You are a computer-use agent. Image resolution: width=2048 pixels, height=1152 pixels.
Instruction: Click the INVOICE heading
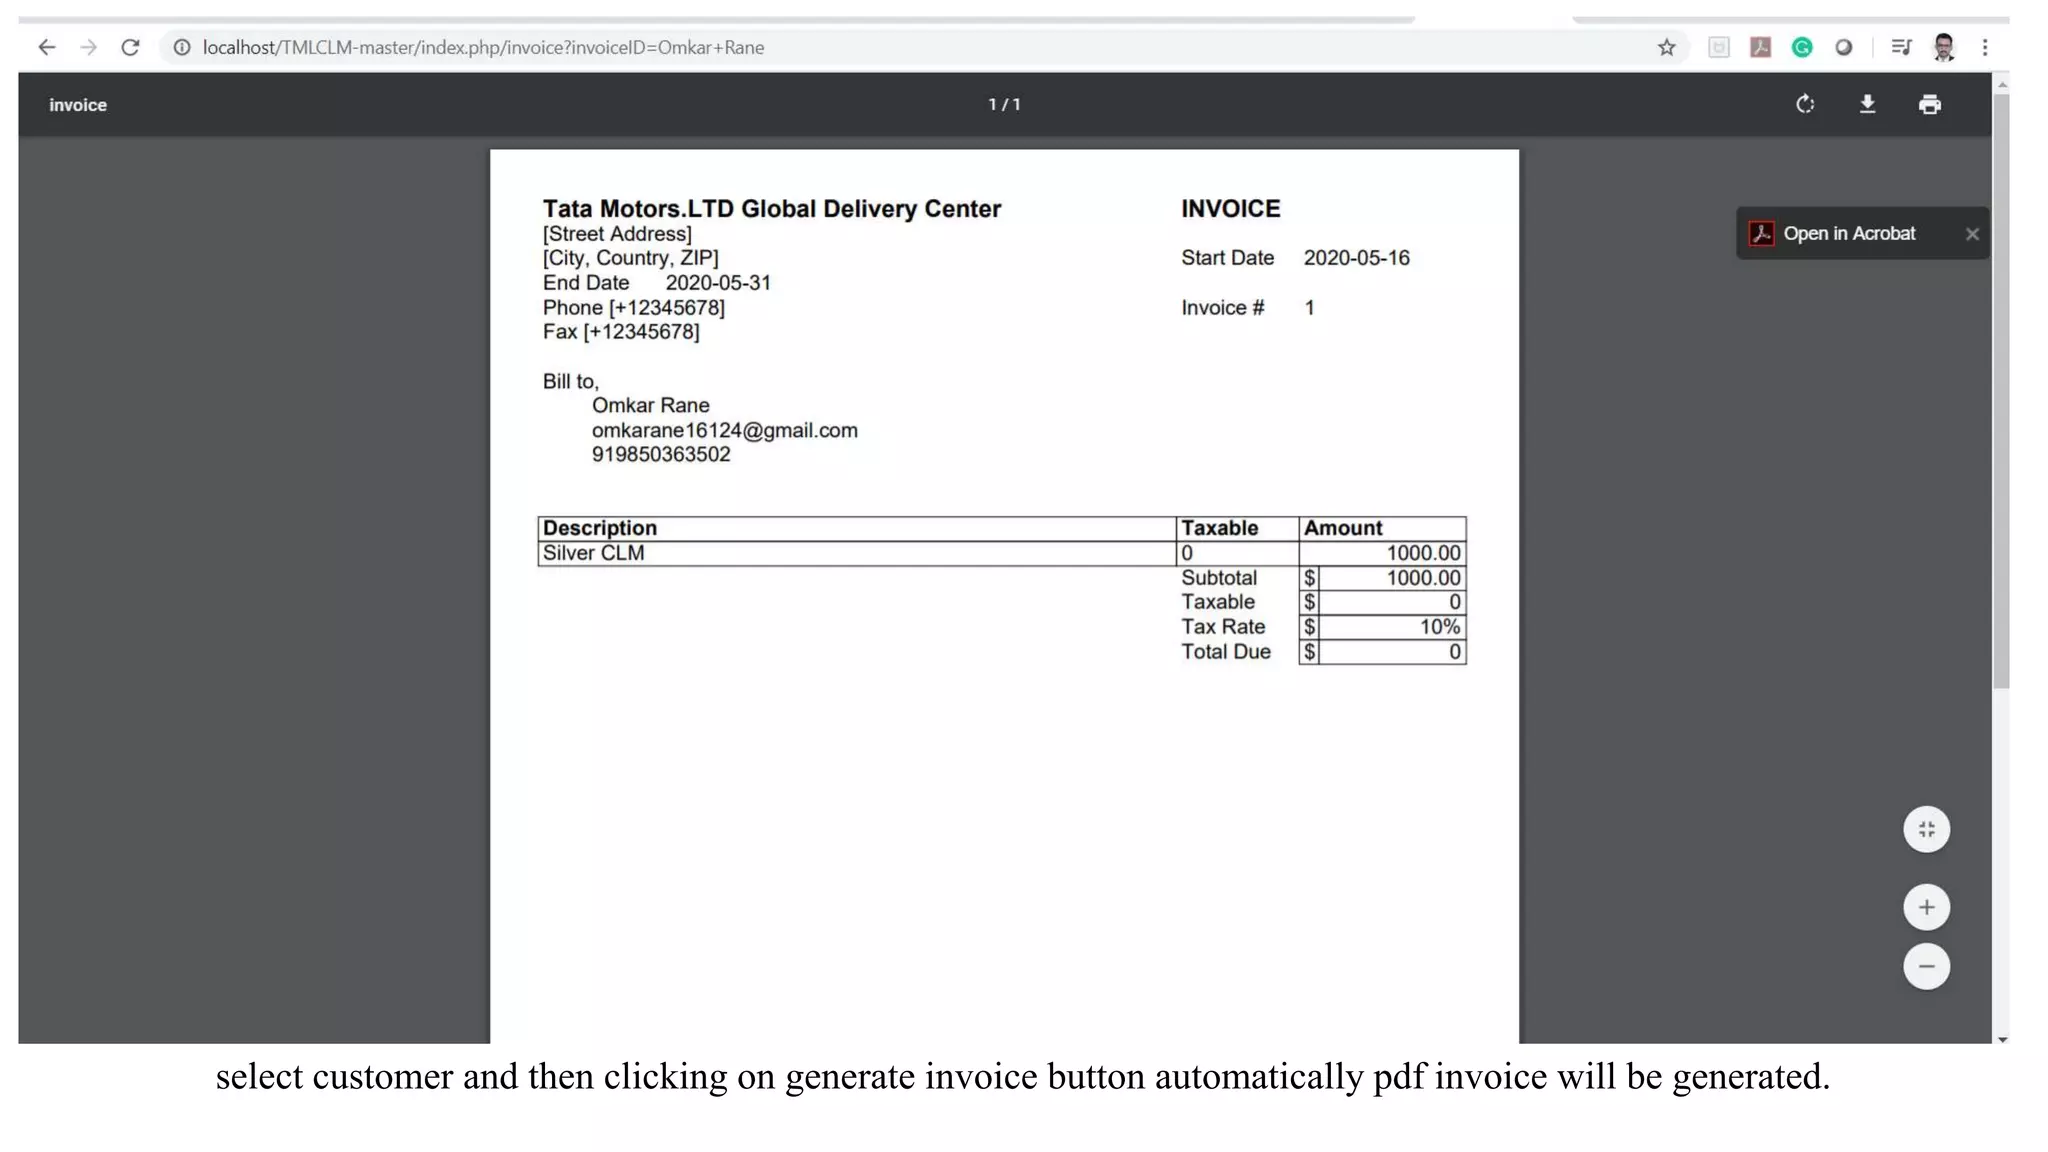1230,208
